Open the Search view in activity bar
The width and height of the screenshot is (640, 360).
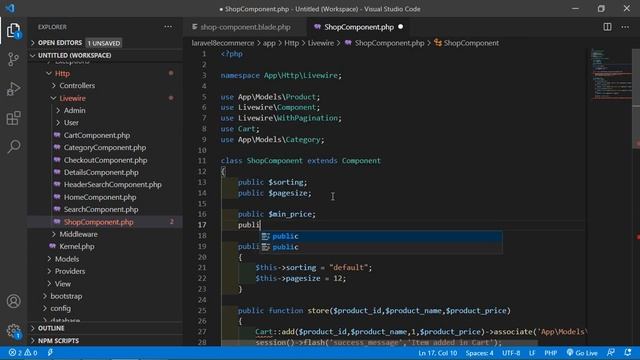[x=13, y=146]
